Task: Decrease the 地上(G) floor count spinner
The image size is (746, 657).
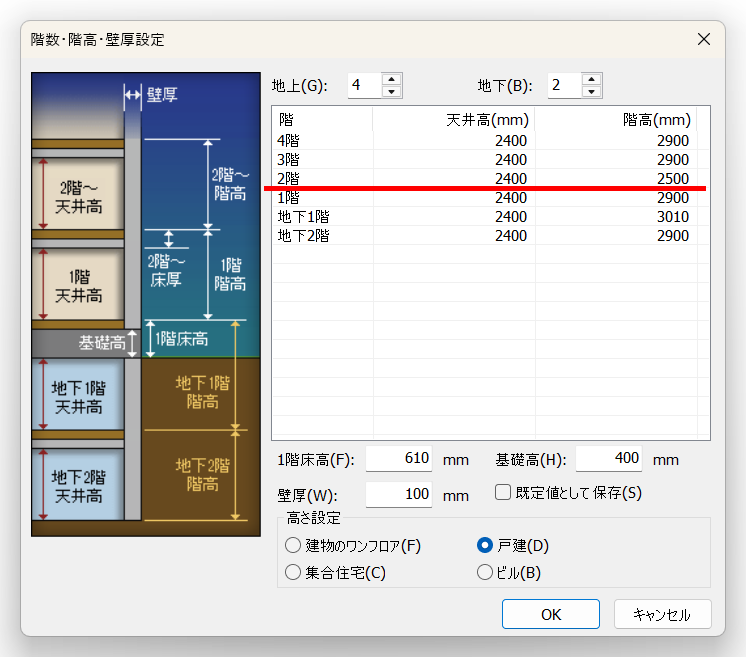Action: coord(392,91)
